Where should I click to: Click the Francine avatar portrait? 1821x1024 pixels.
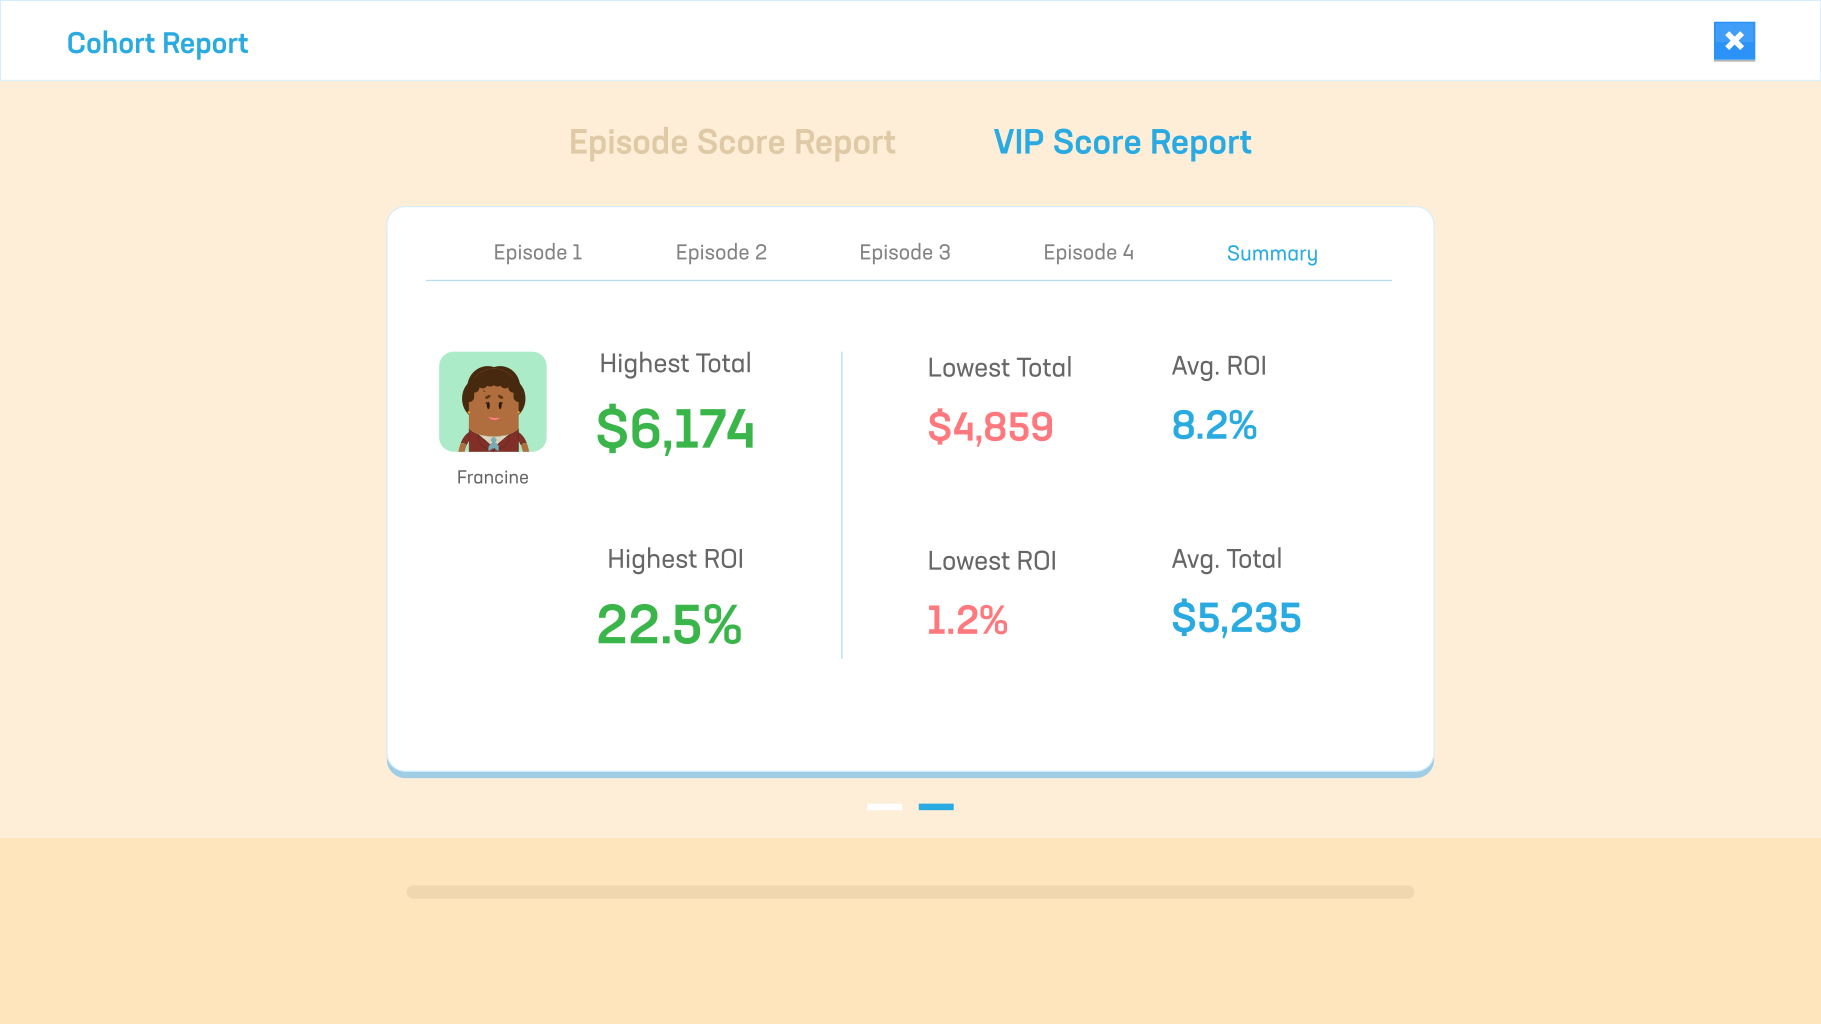coord(492,401)
